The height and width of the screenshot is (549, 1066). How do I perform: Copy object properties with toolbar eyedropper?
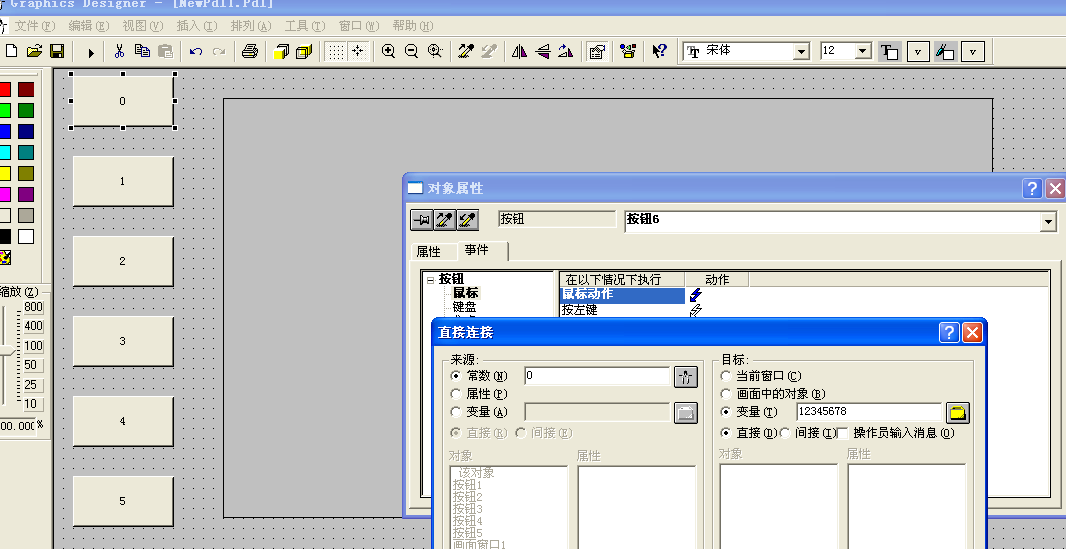tap(466, 51)
